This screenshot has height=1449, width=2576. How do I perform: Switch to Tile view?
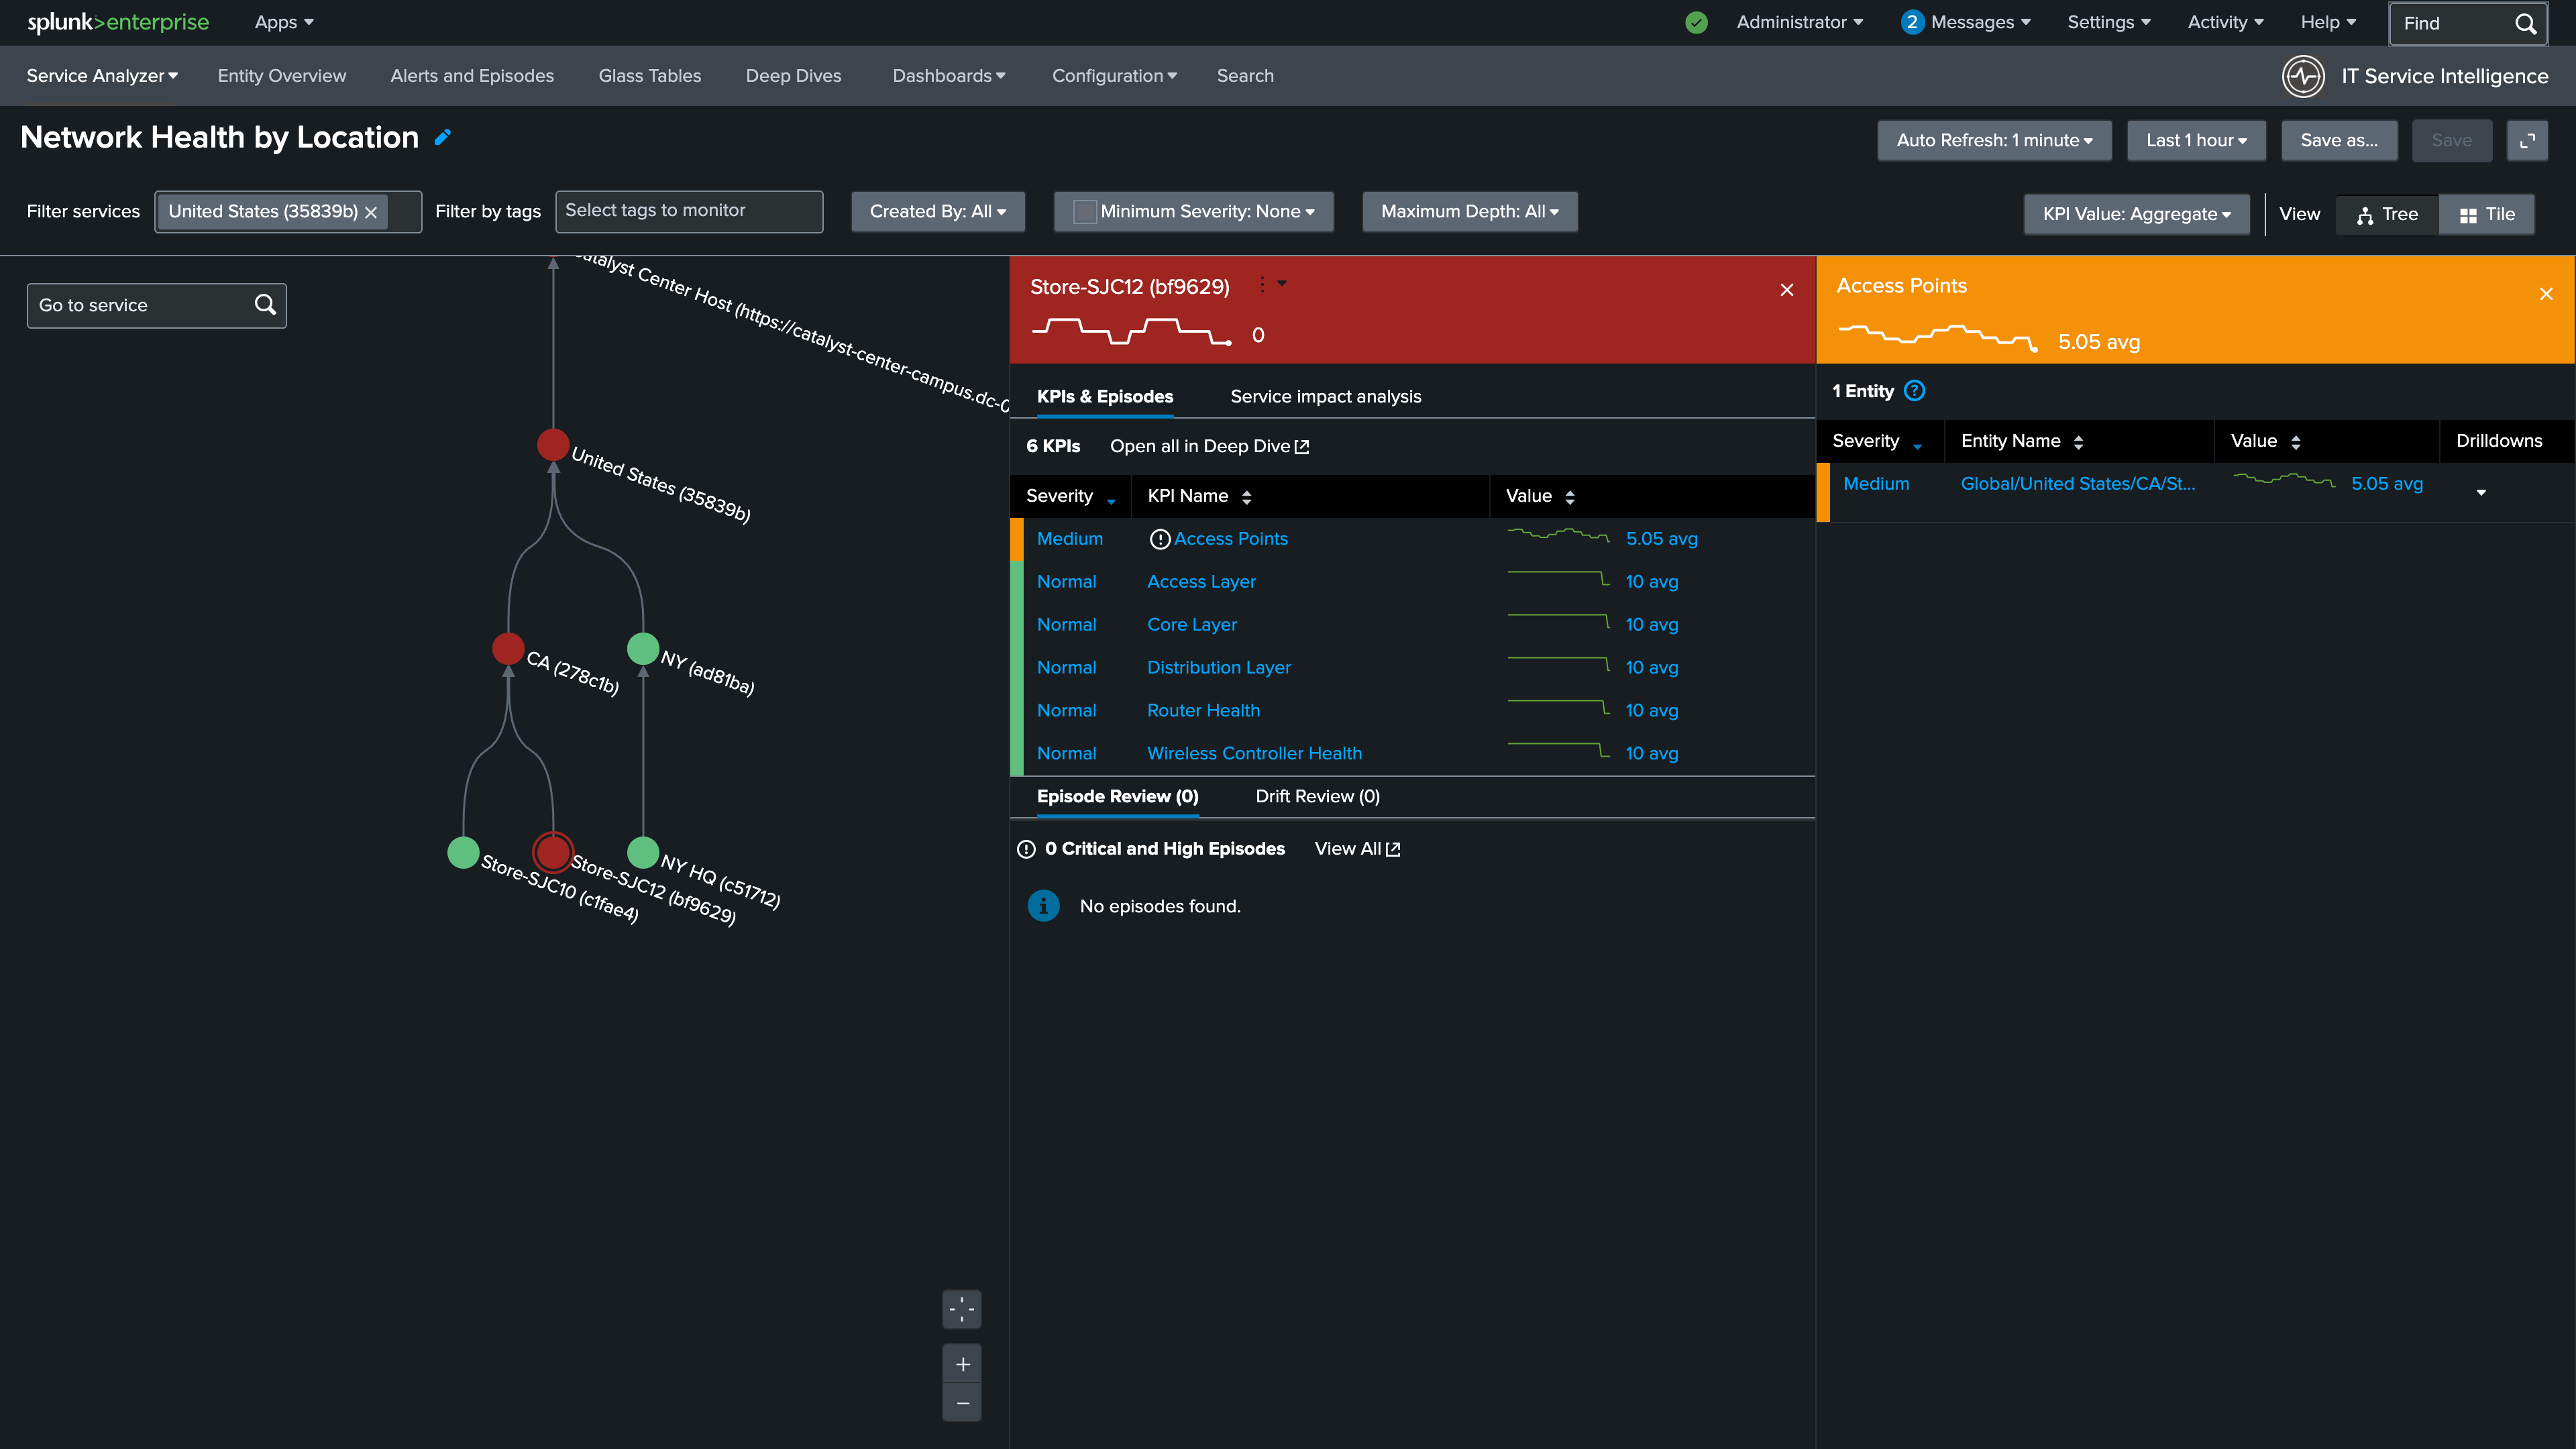coord(2486,214)
